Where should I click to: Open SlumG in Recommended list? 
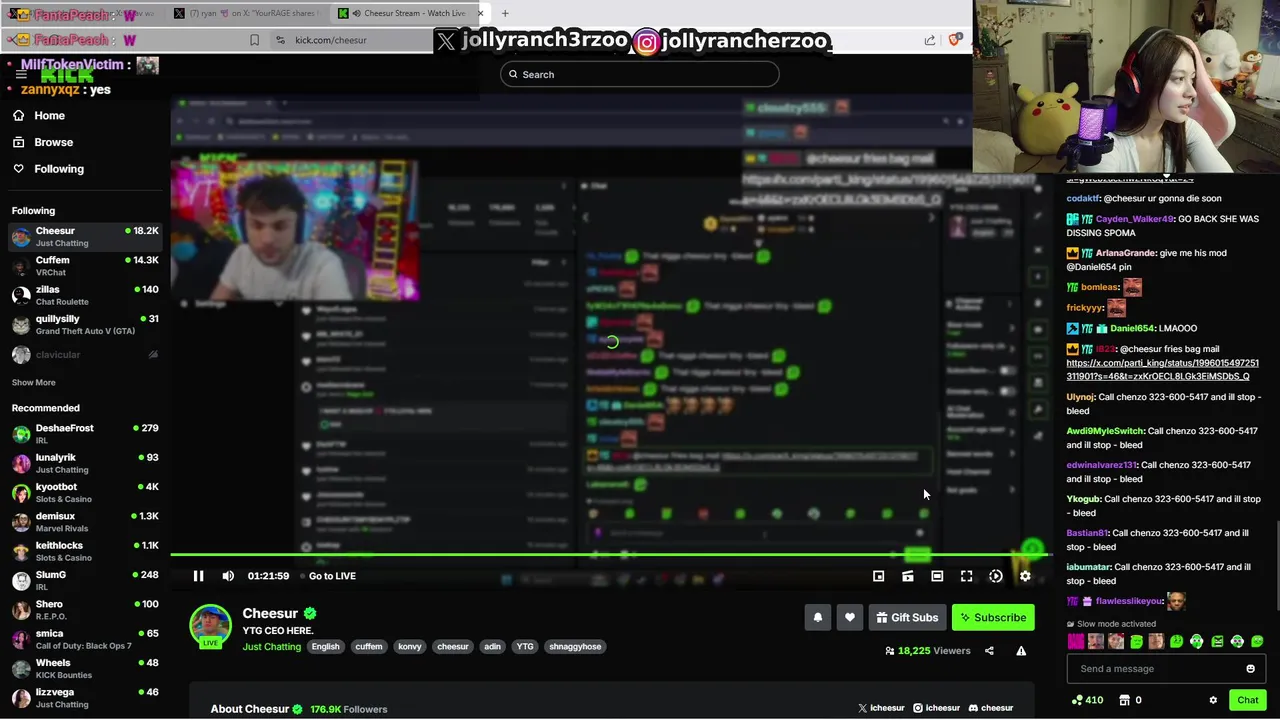click(x=85, y=580)
